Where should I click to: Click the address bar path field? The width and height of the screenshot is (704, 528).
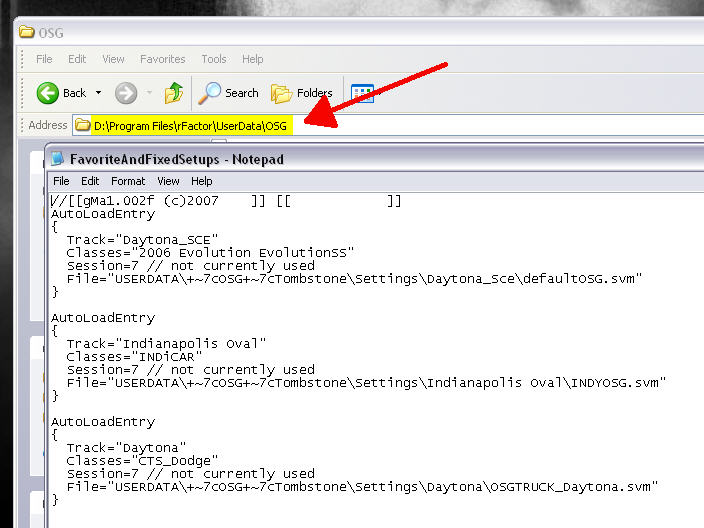(x=388, y=125)
